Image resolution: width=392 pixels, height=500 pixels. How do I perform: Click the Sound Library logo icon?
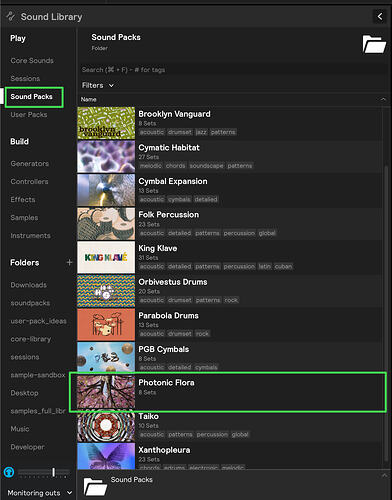coord(11,16)
